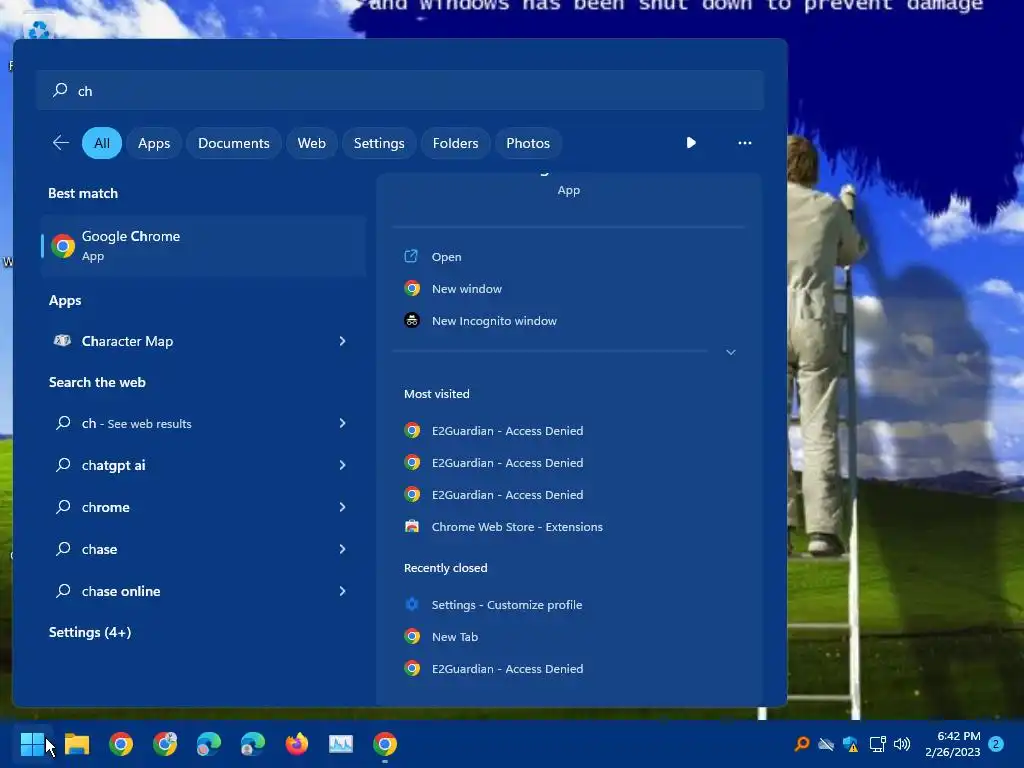Expand the Character Map result arrow
The image size is (1024, 768).
tap(342, 341)
